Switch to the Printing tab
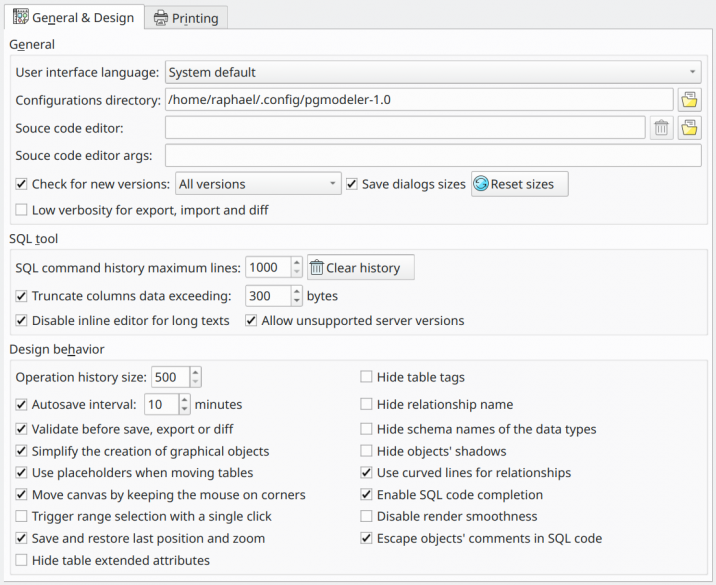The width and height of the screenshot is (716, 585). (x=186, y=18)
